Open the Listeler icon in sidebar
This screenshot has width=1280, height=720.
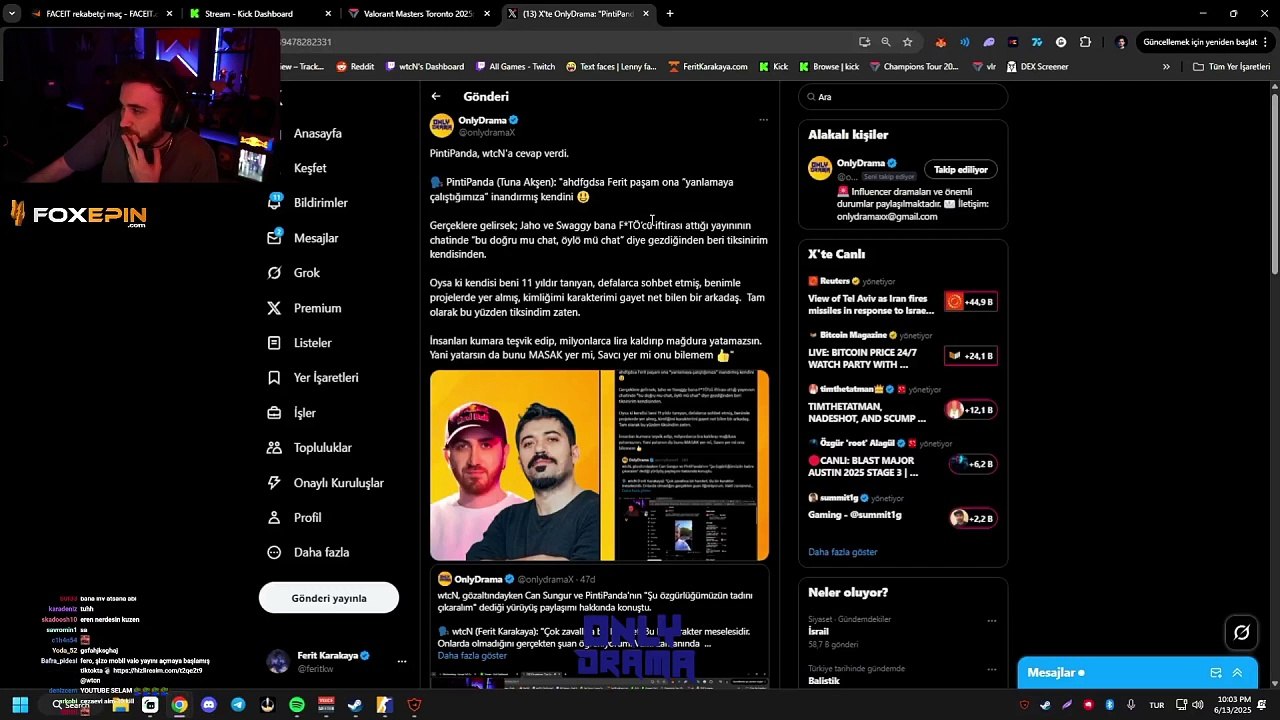[274, 343]
